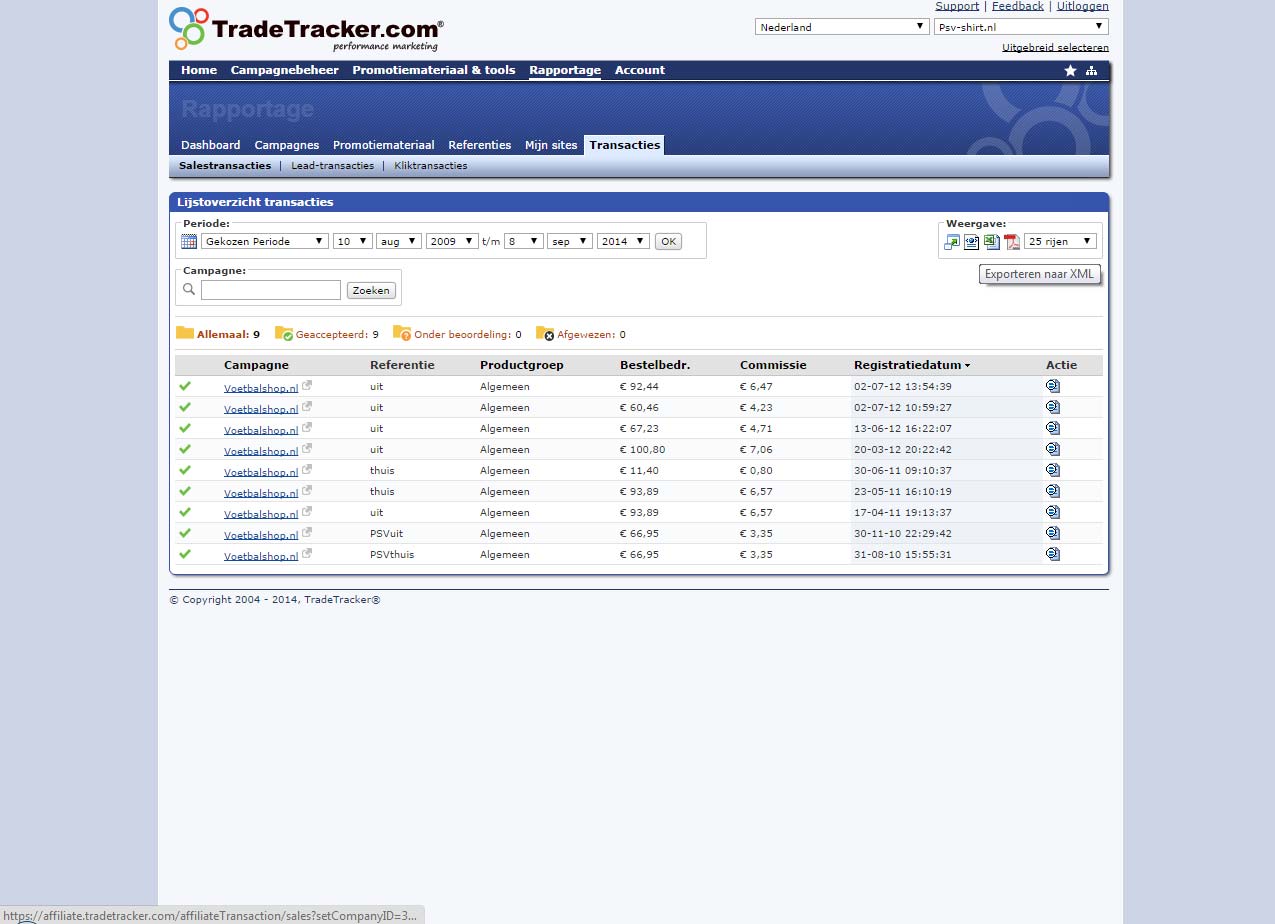Viewport: 1275px width, 924px height.
Task: Click external-link icon beside Voetbalshop.nl in € 100,80 row
Action: 307,448
